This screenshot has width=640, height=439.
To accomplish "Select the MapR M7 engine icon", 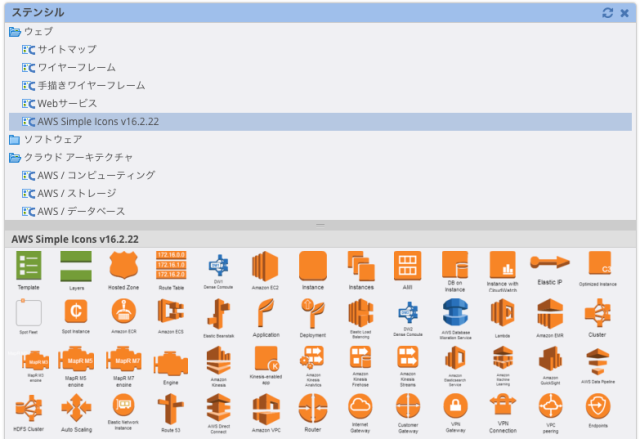I will click(124, 359).
